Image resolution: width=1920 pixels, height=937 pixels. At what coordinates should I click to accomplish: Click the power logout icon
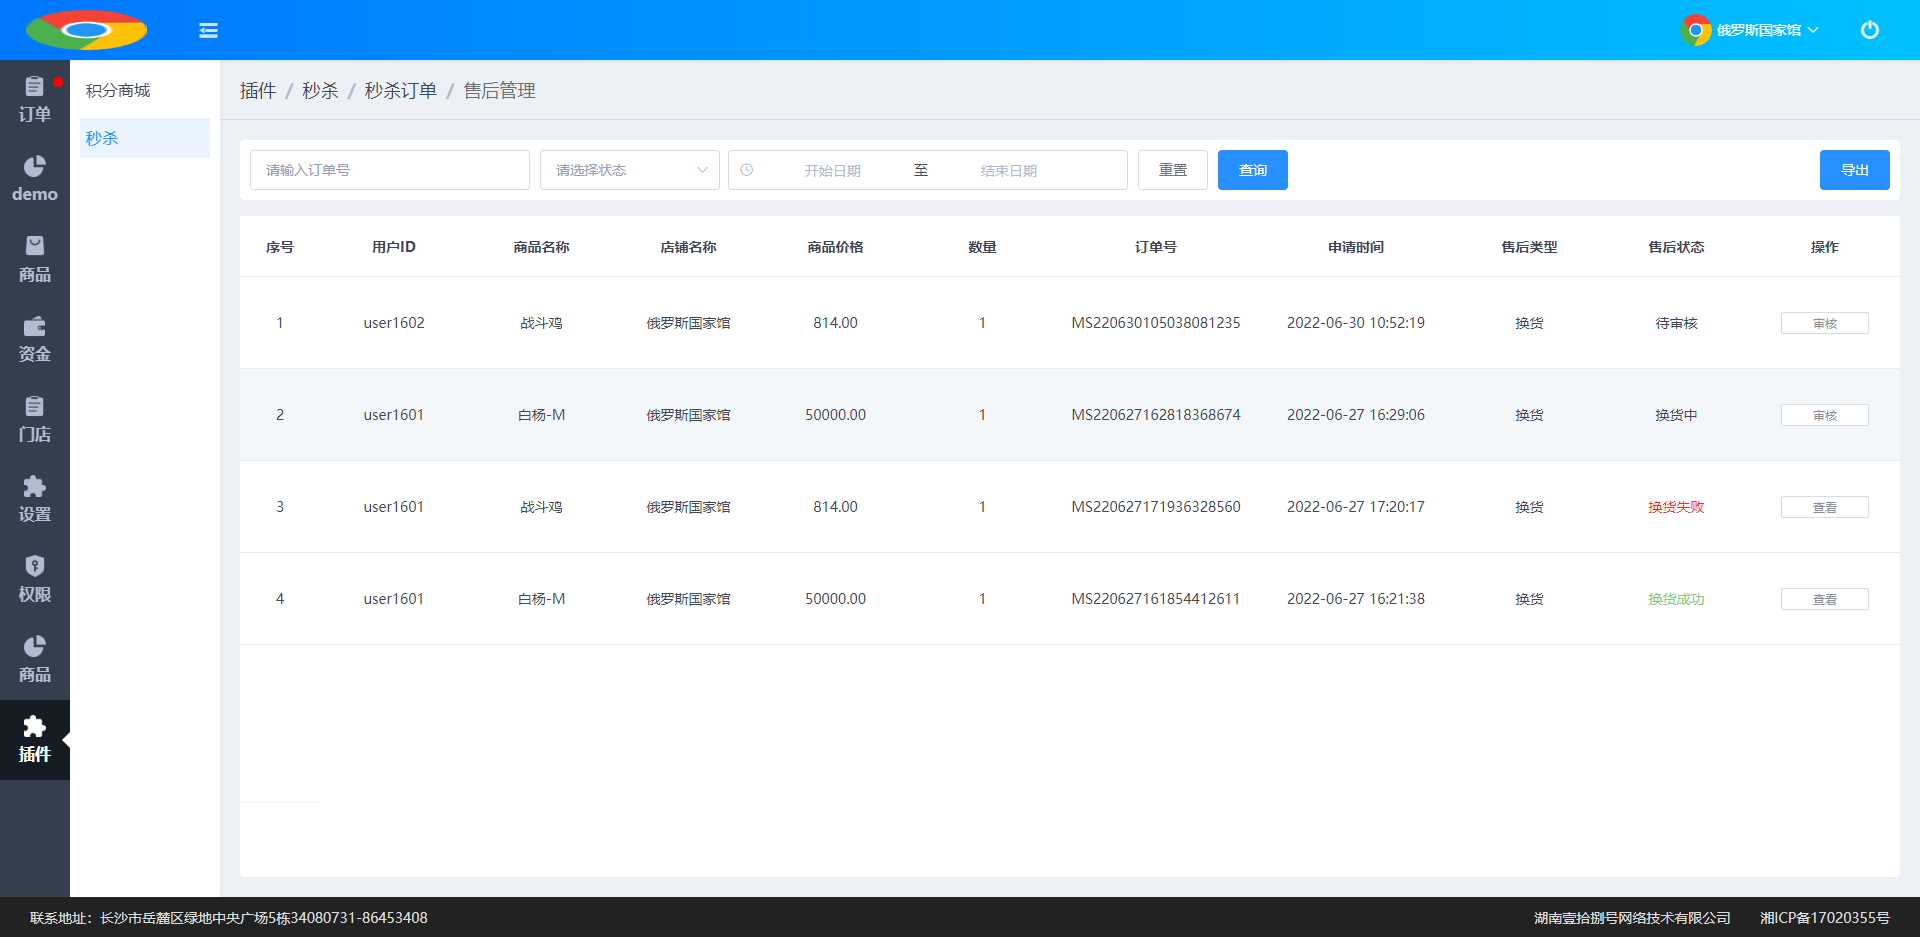(x=1869, y=30)
